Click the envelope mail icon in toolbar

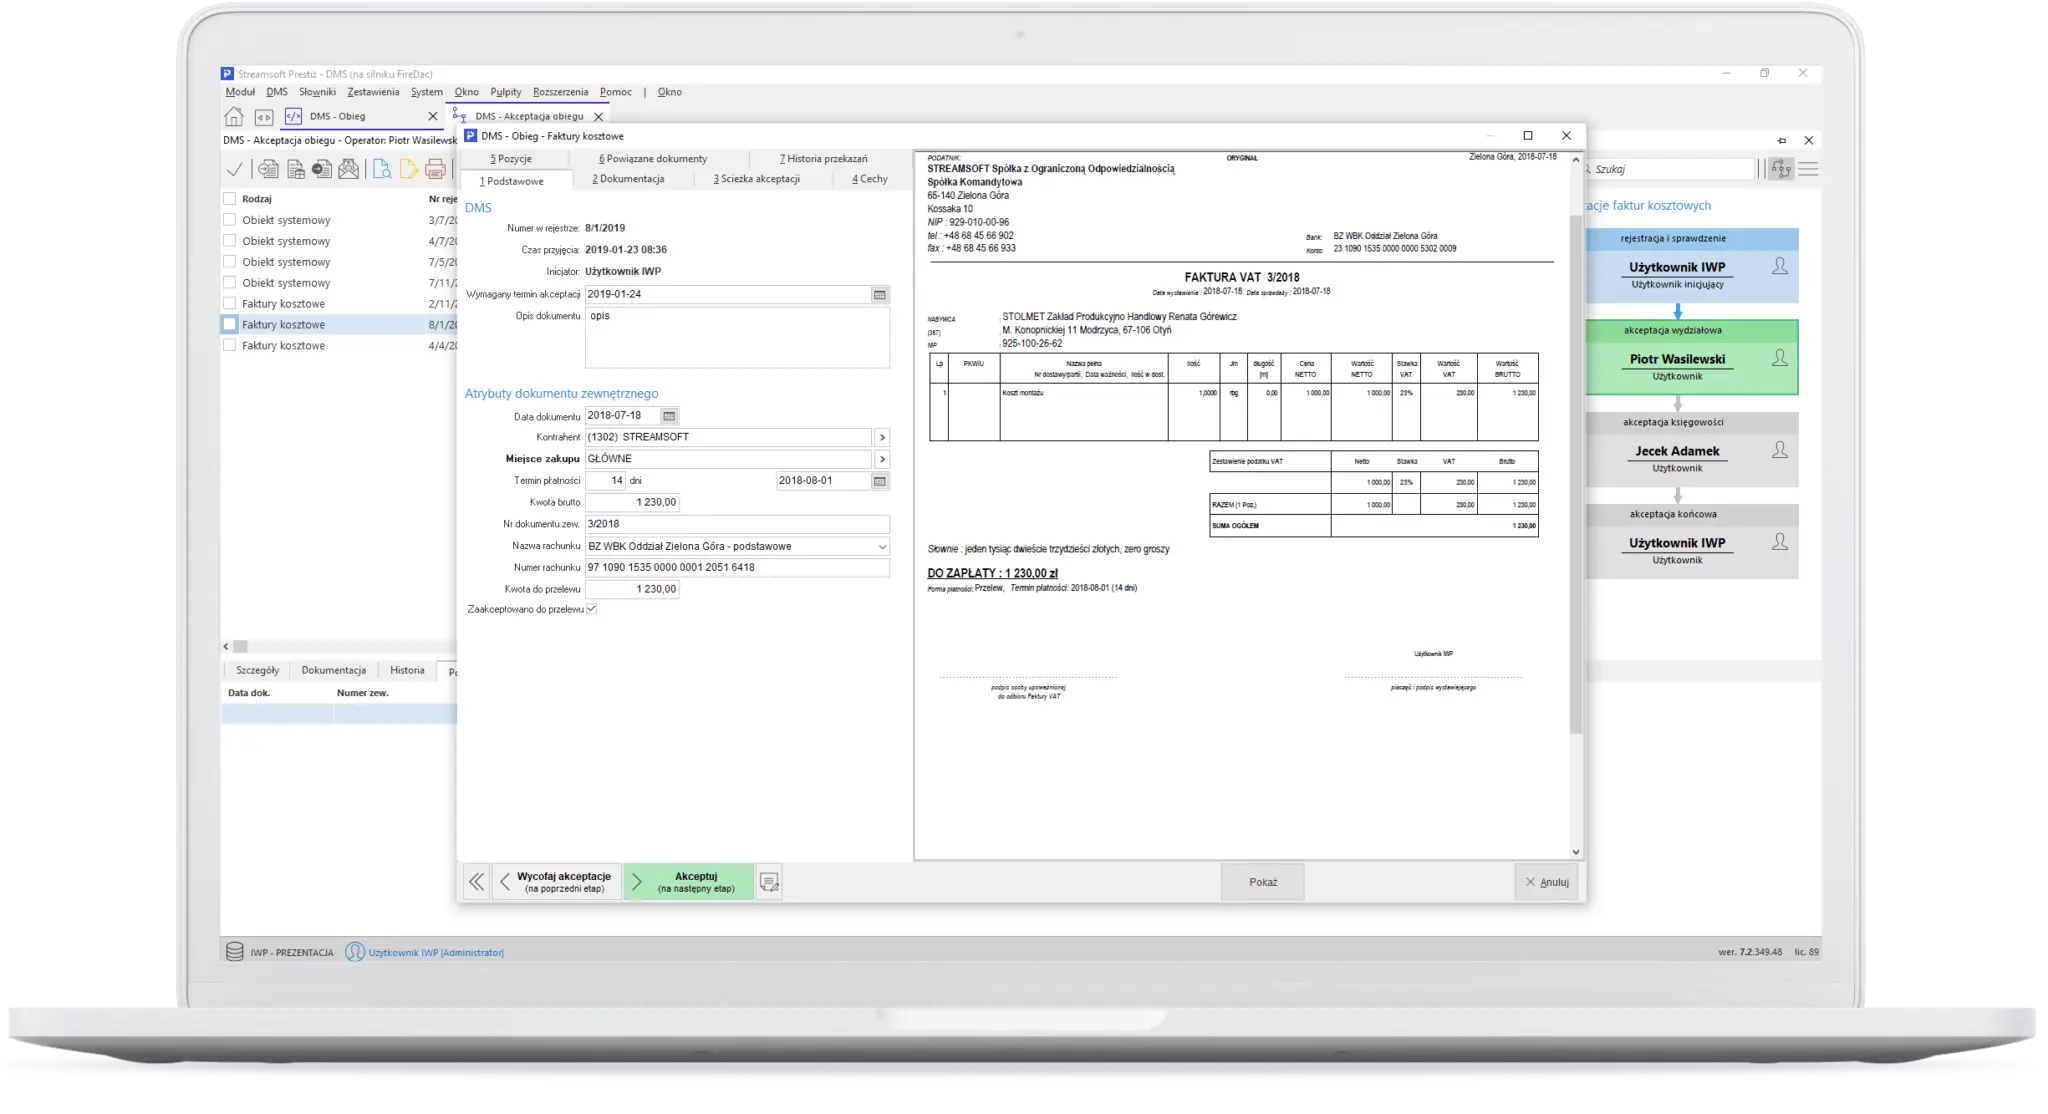(348, 169)
